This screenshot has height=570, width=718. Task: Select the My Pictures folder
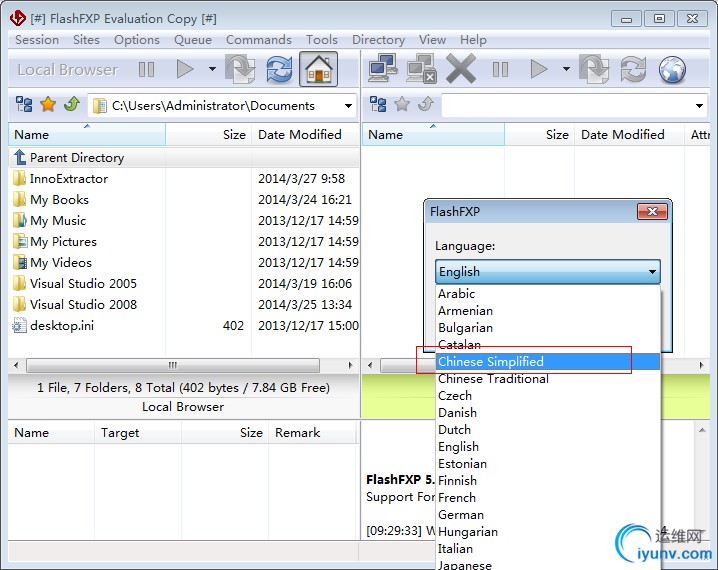184,242
